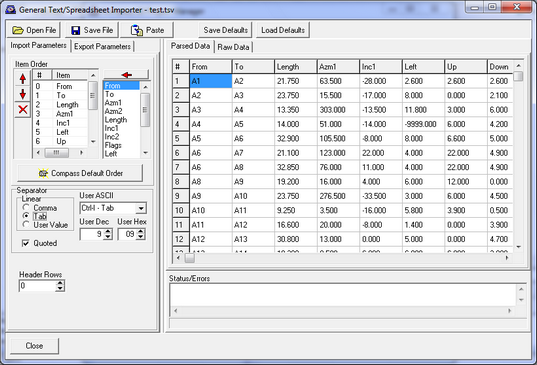Click the 276.500 Azm1 cell in row 9
Image resolution: width=537 pixels, height=365 pixels.
pos(338,196)
